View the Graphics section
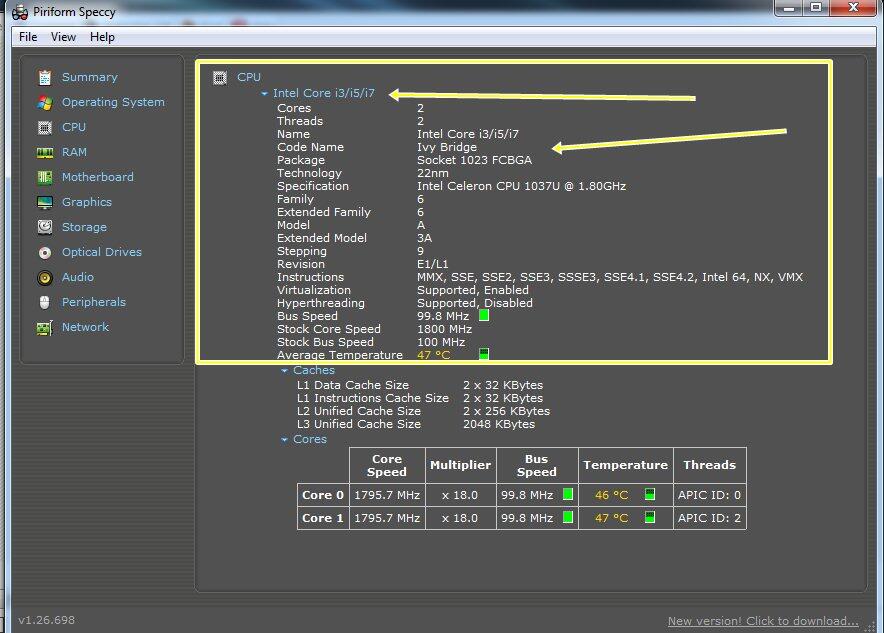The image size is (884, 633). [x=87, y=202]
